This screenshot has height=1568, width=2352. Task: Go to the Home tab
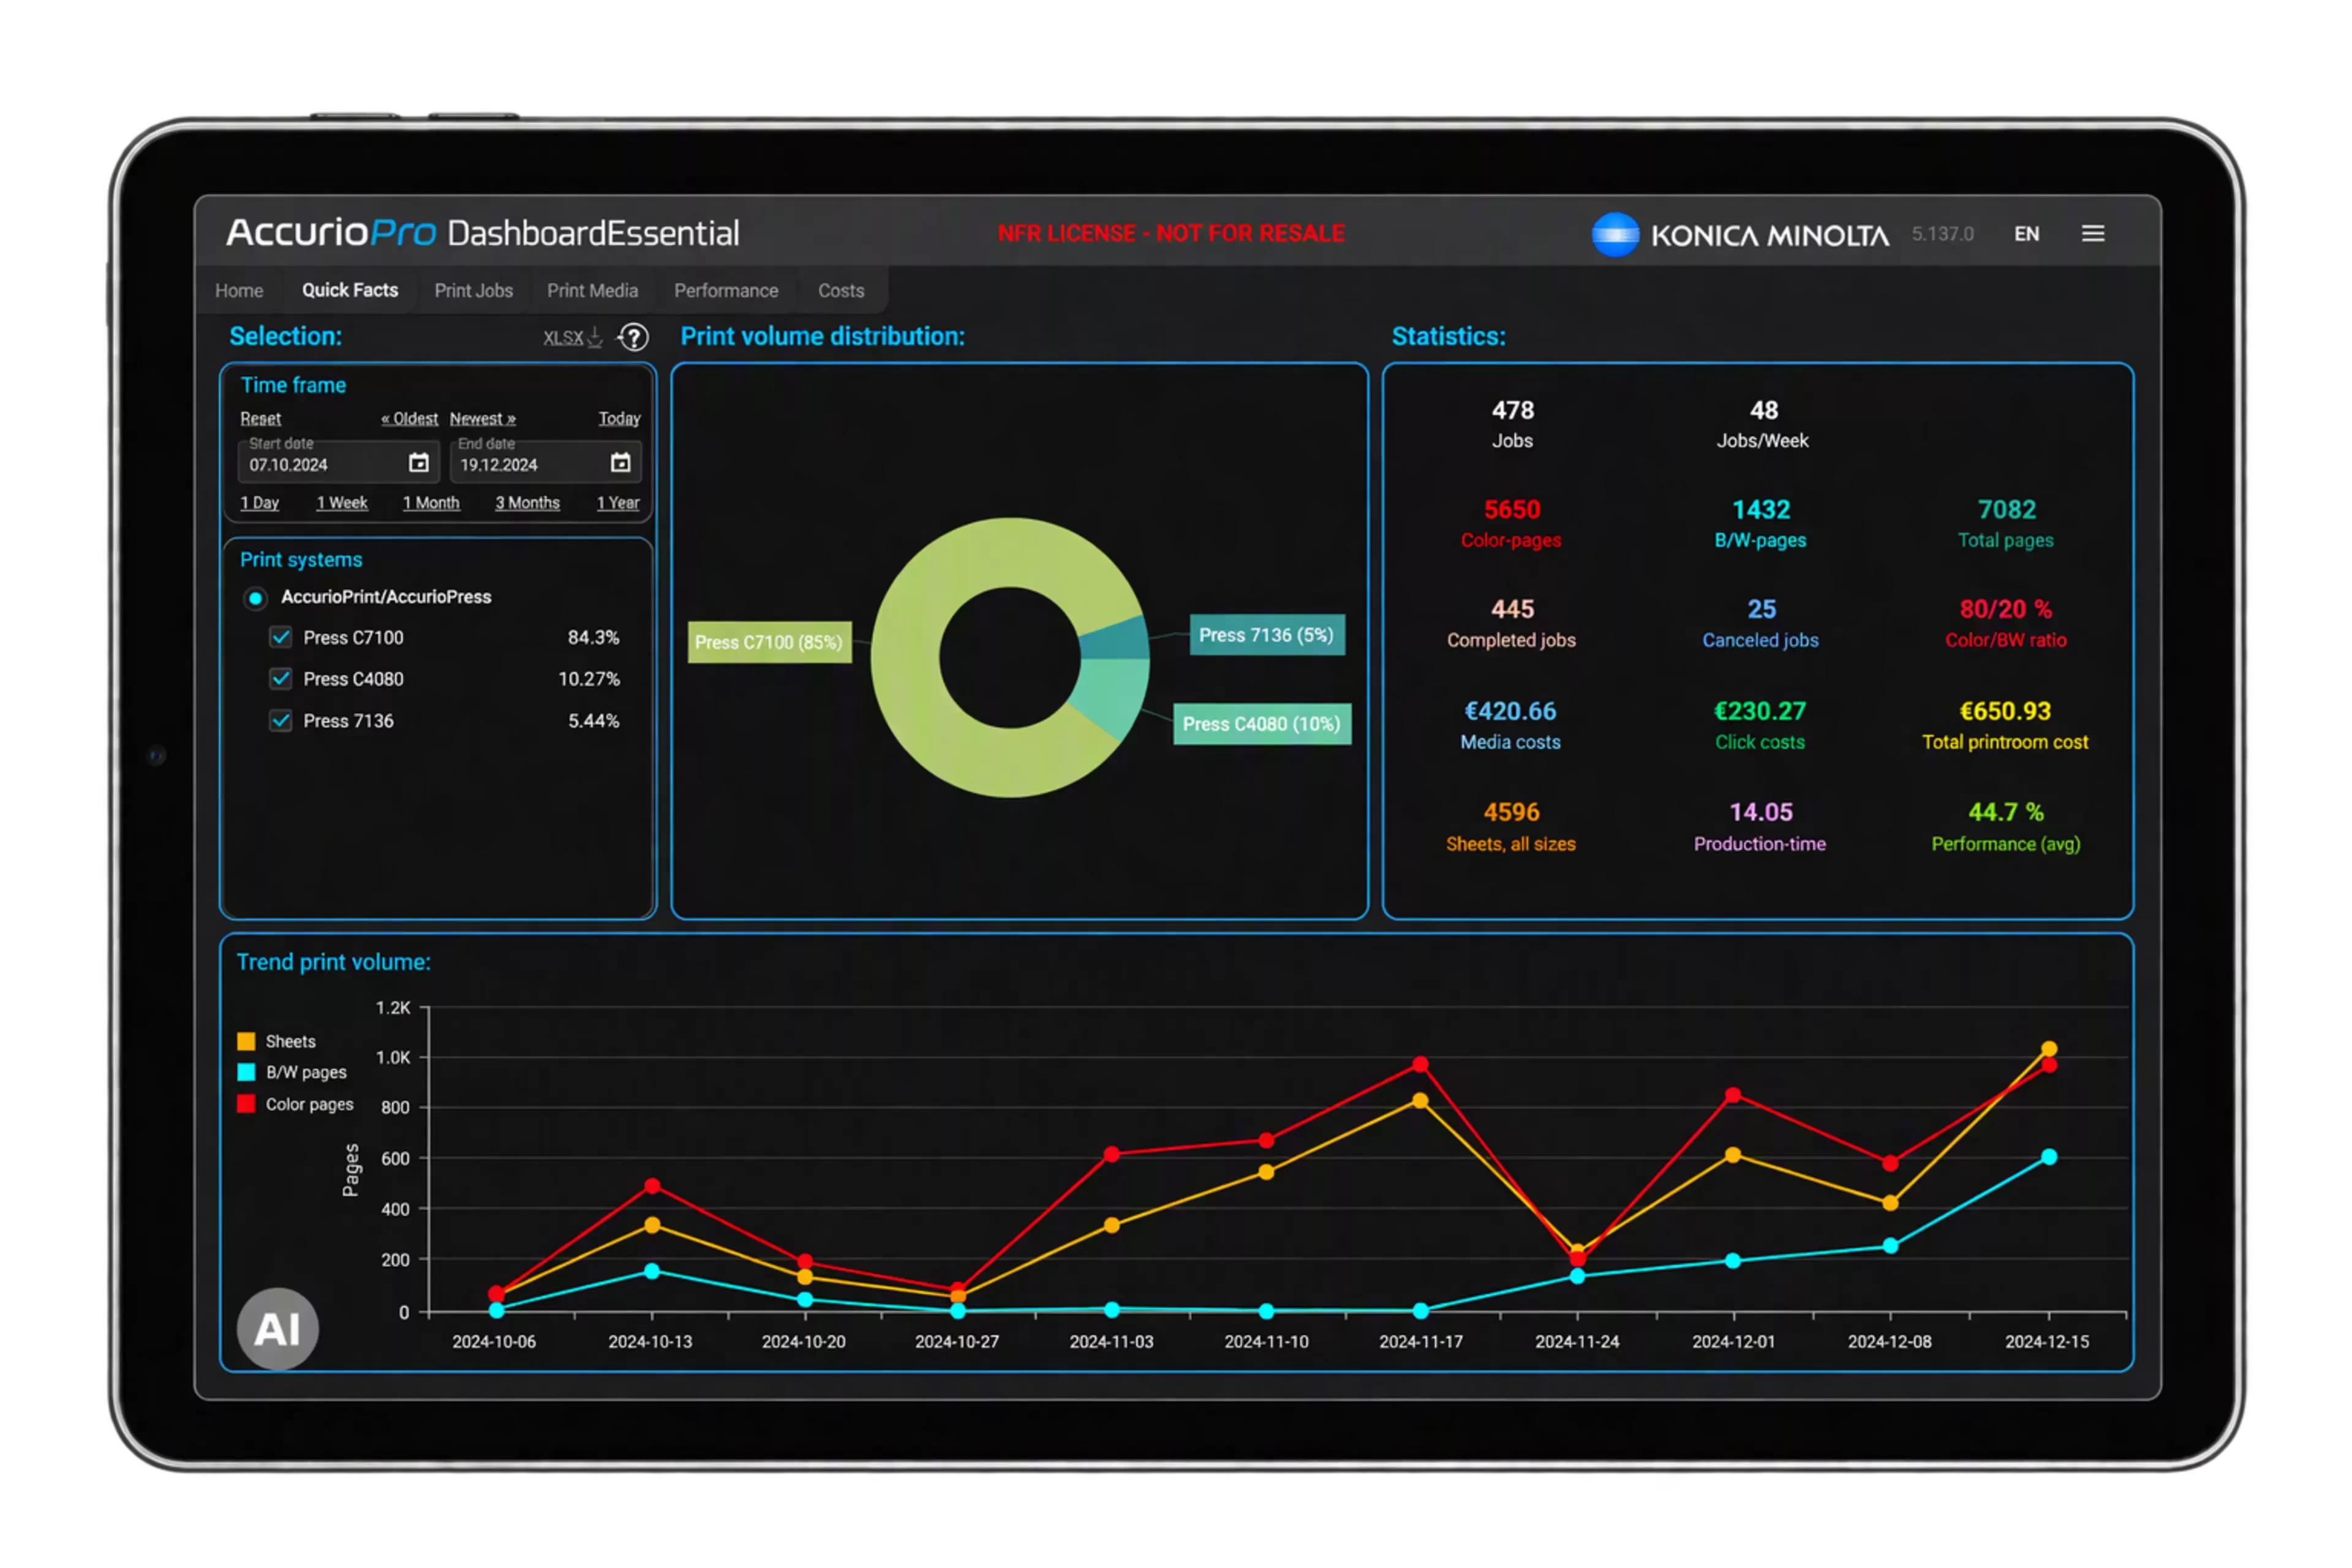pyautogui.click(x=239, y=291)
